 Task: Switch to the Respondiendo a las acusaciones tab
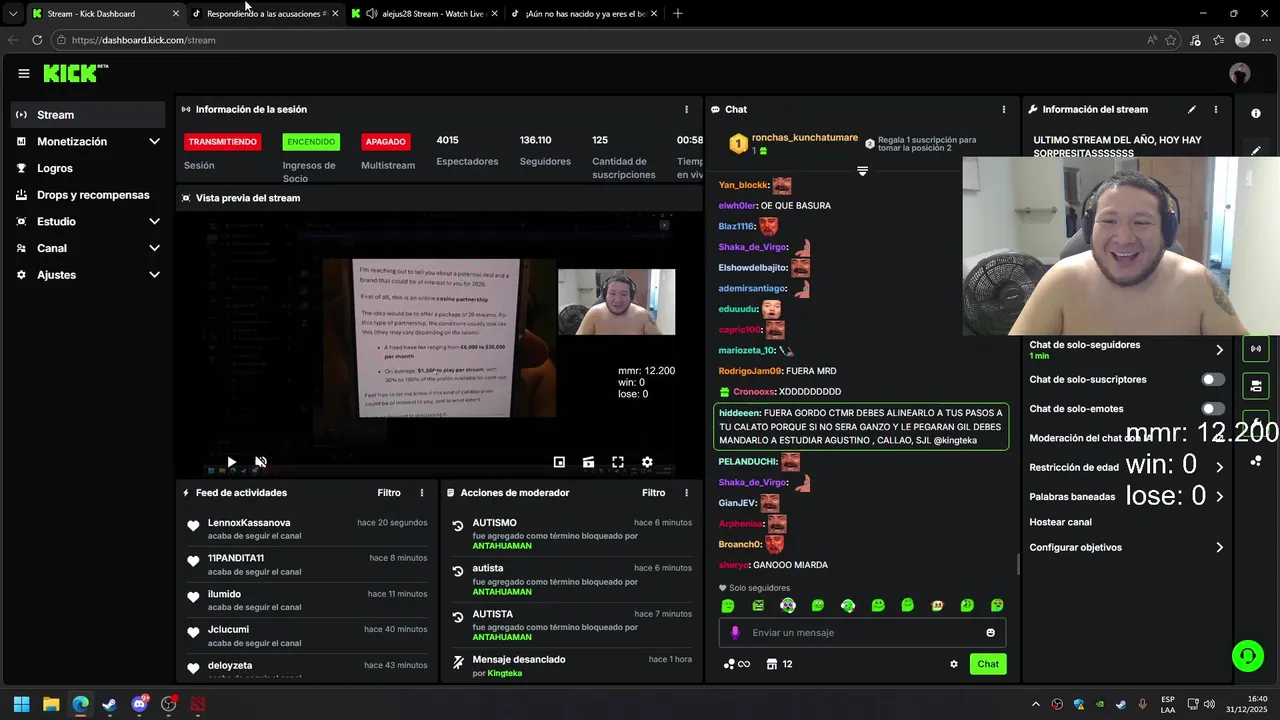pyautogui.click(x=265, y=14)
